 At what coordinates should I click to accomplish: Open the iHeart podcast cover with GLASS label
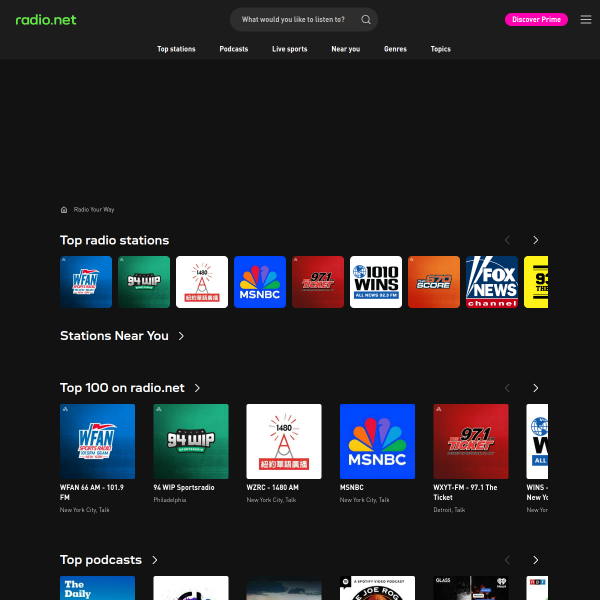pos(471,588)
